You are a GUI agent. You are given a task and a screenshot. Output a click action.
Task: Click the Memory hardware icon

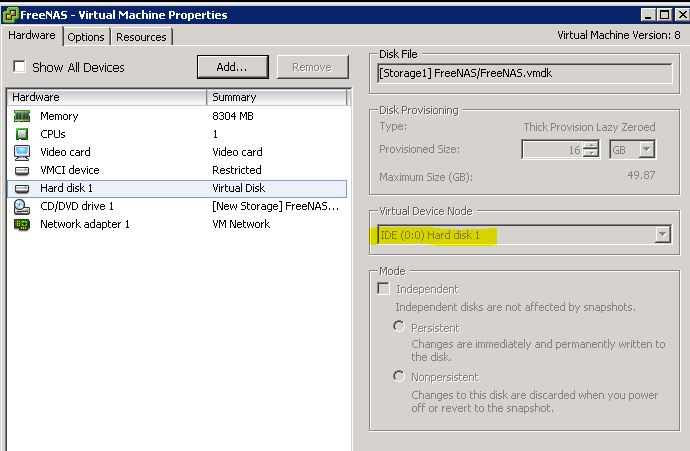click(22, 116)
